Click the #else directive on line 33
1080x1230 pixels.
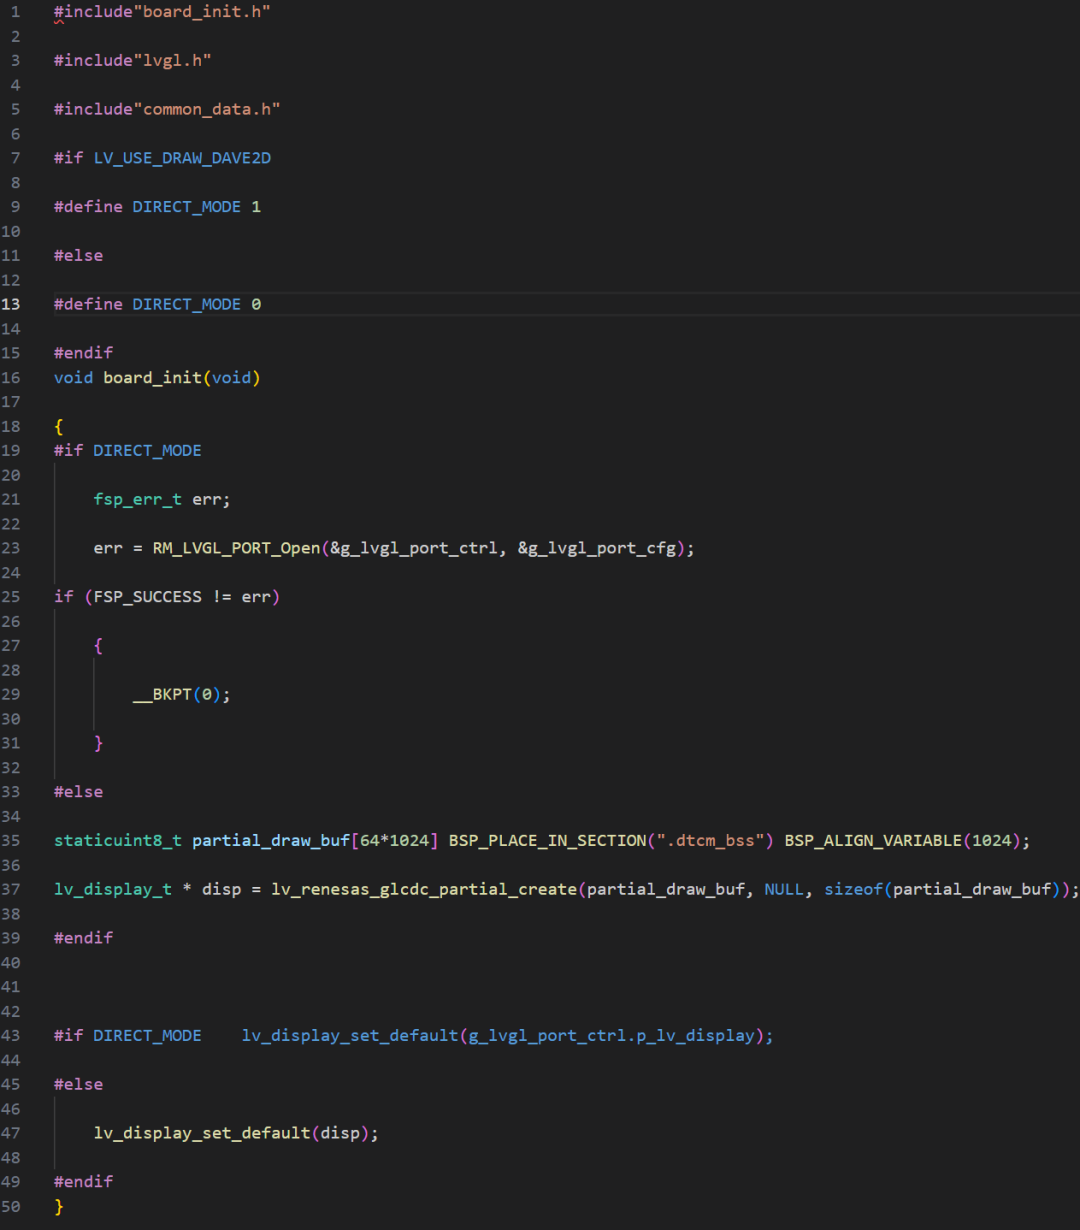(79, 792)
